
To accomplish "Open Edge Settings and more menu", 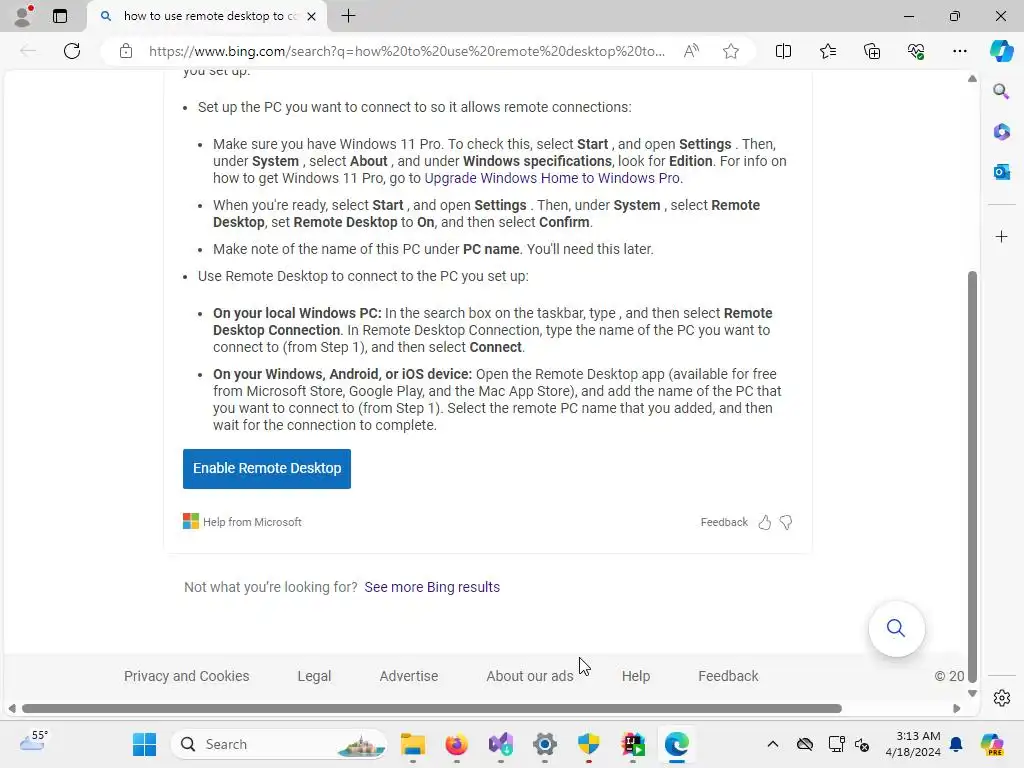I will (x=959, y=51).
